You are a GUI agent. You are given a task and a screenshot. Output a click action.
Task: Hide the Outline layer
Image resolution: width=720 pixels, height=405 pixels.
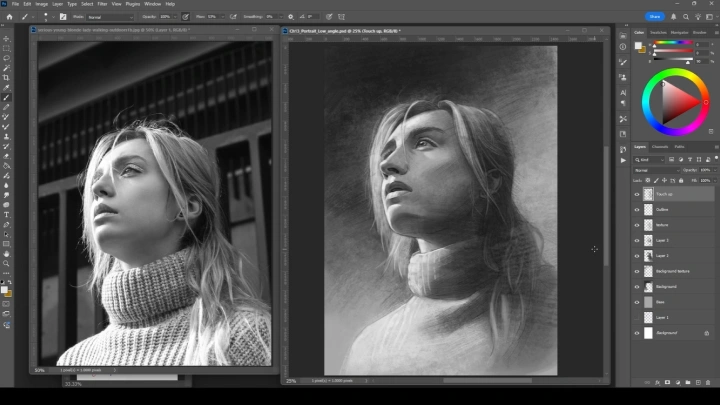pyautogui.click(x=637, y=210)
